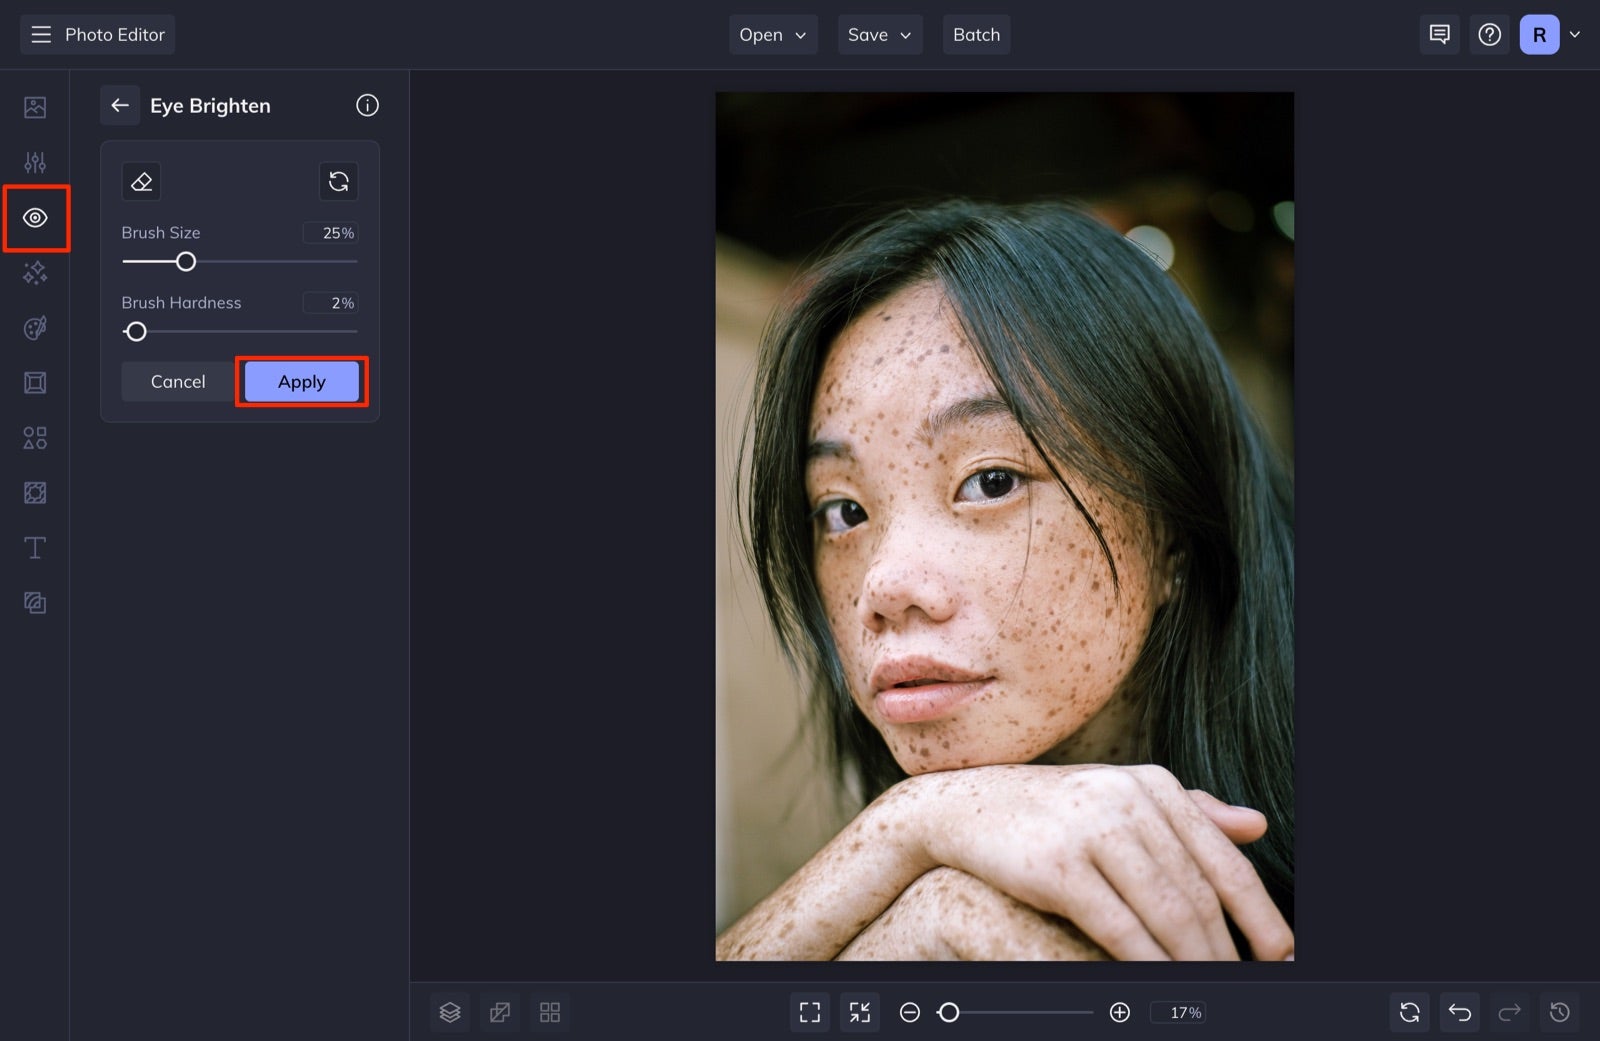Select the Text tool in the sidebar

(x=35, y=547)
